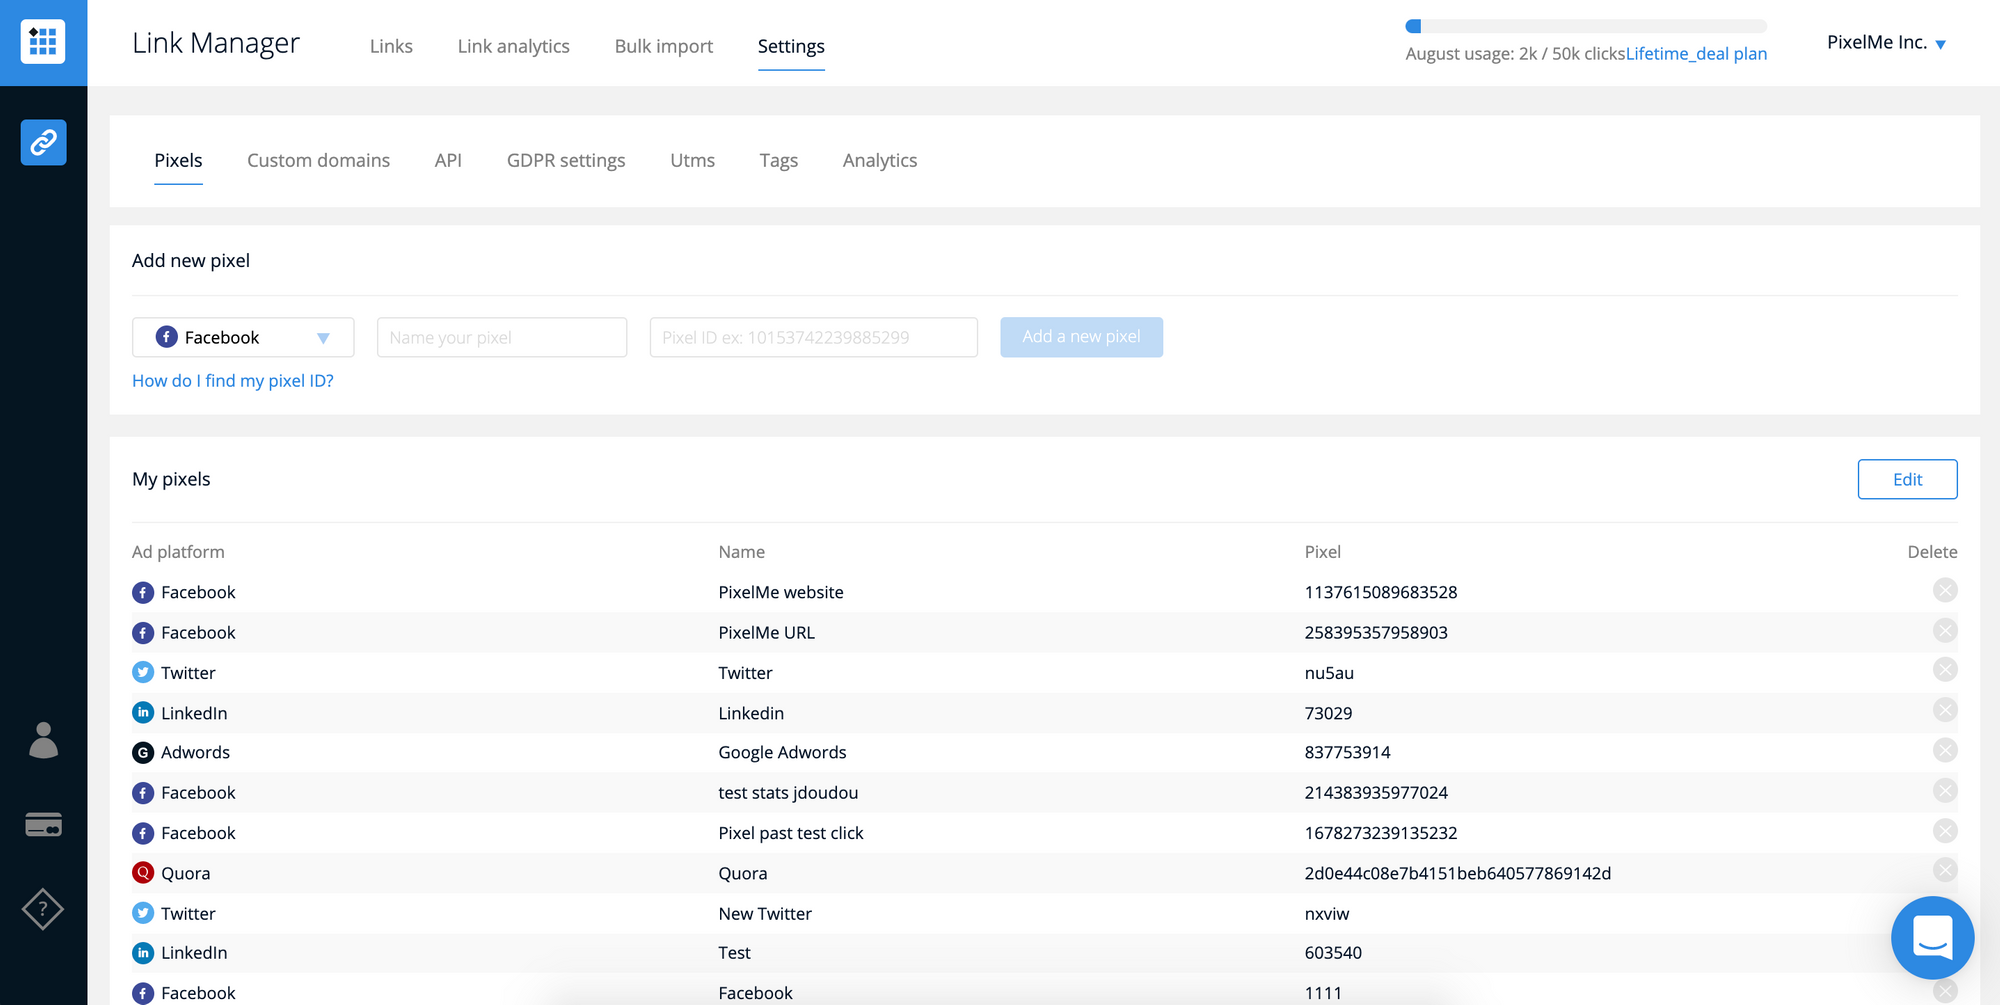
Task: Delete the pixel with ID 73029
Action: 1945,711
